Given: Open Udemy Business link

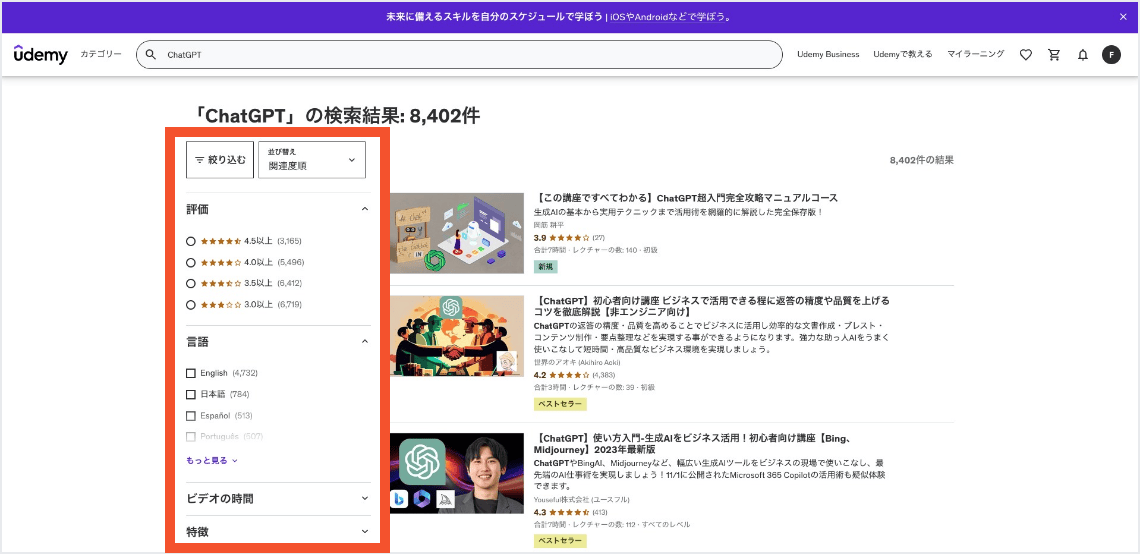Looking at the screenshot, I should [x=828, y=55].
